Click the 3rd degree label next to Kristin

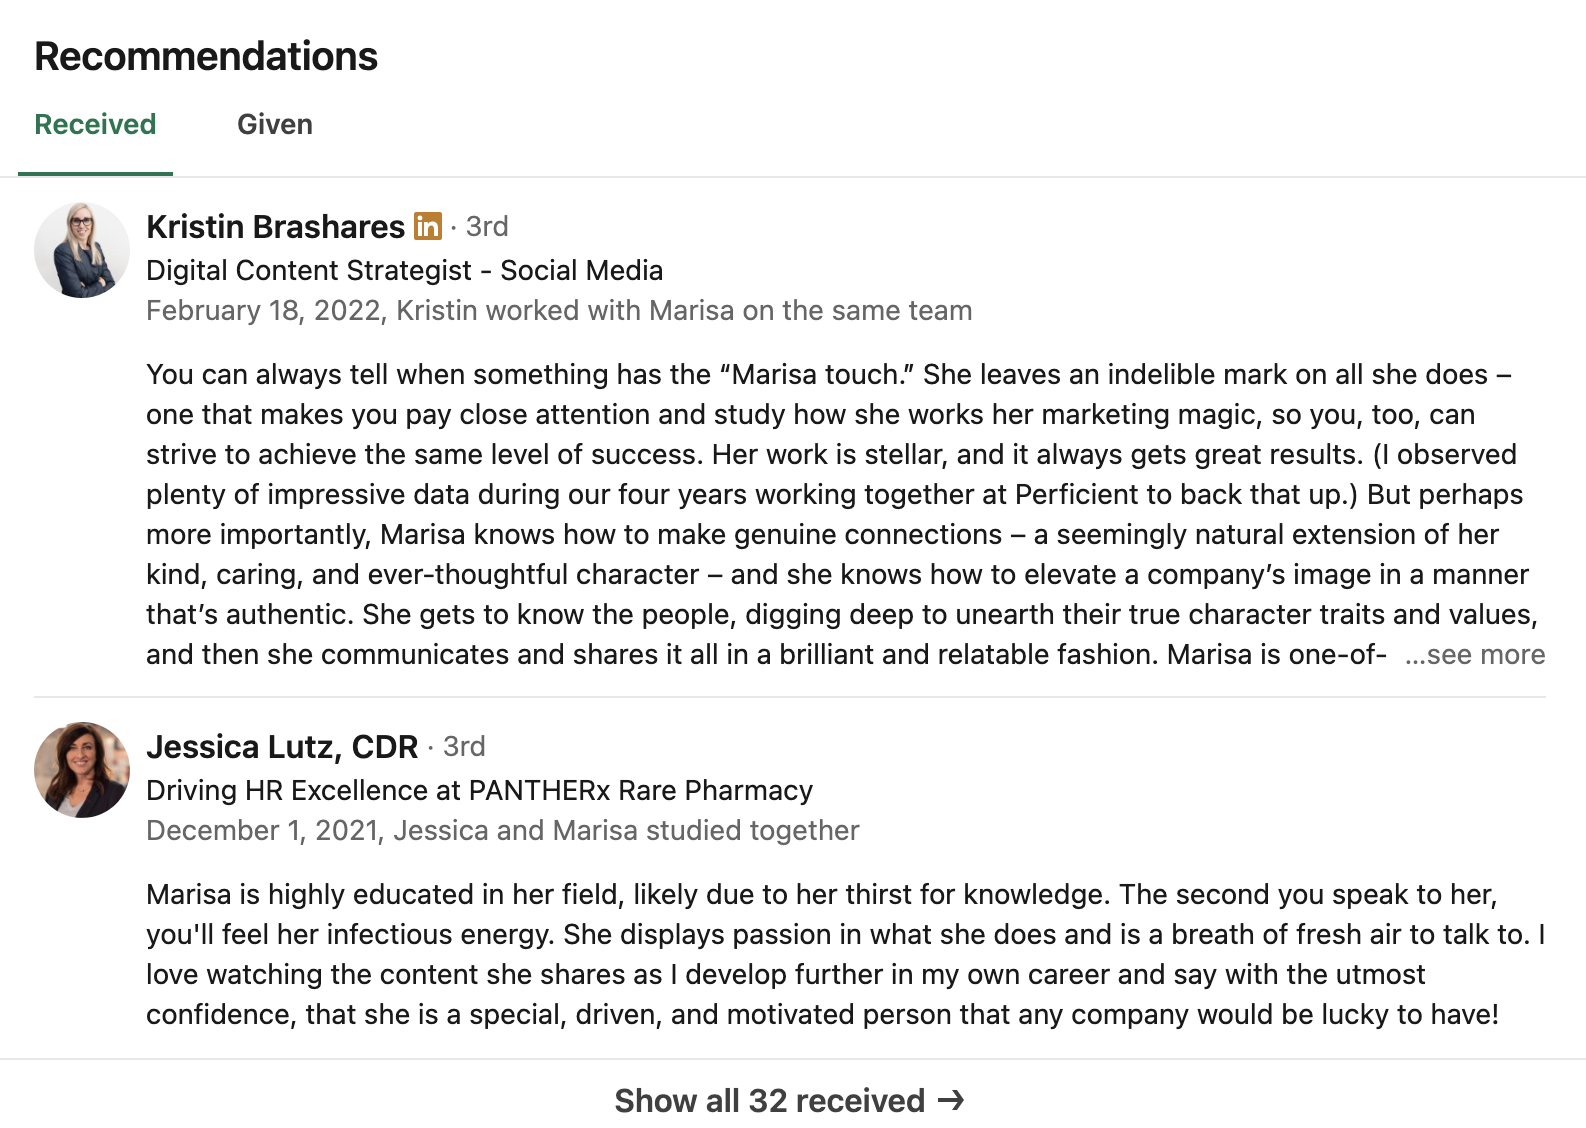(487, 227)
